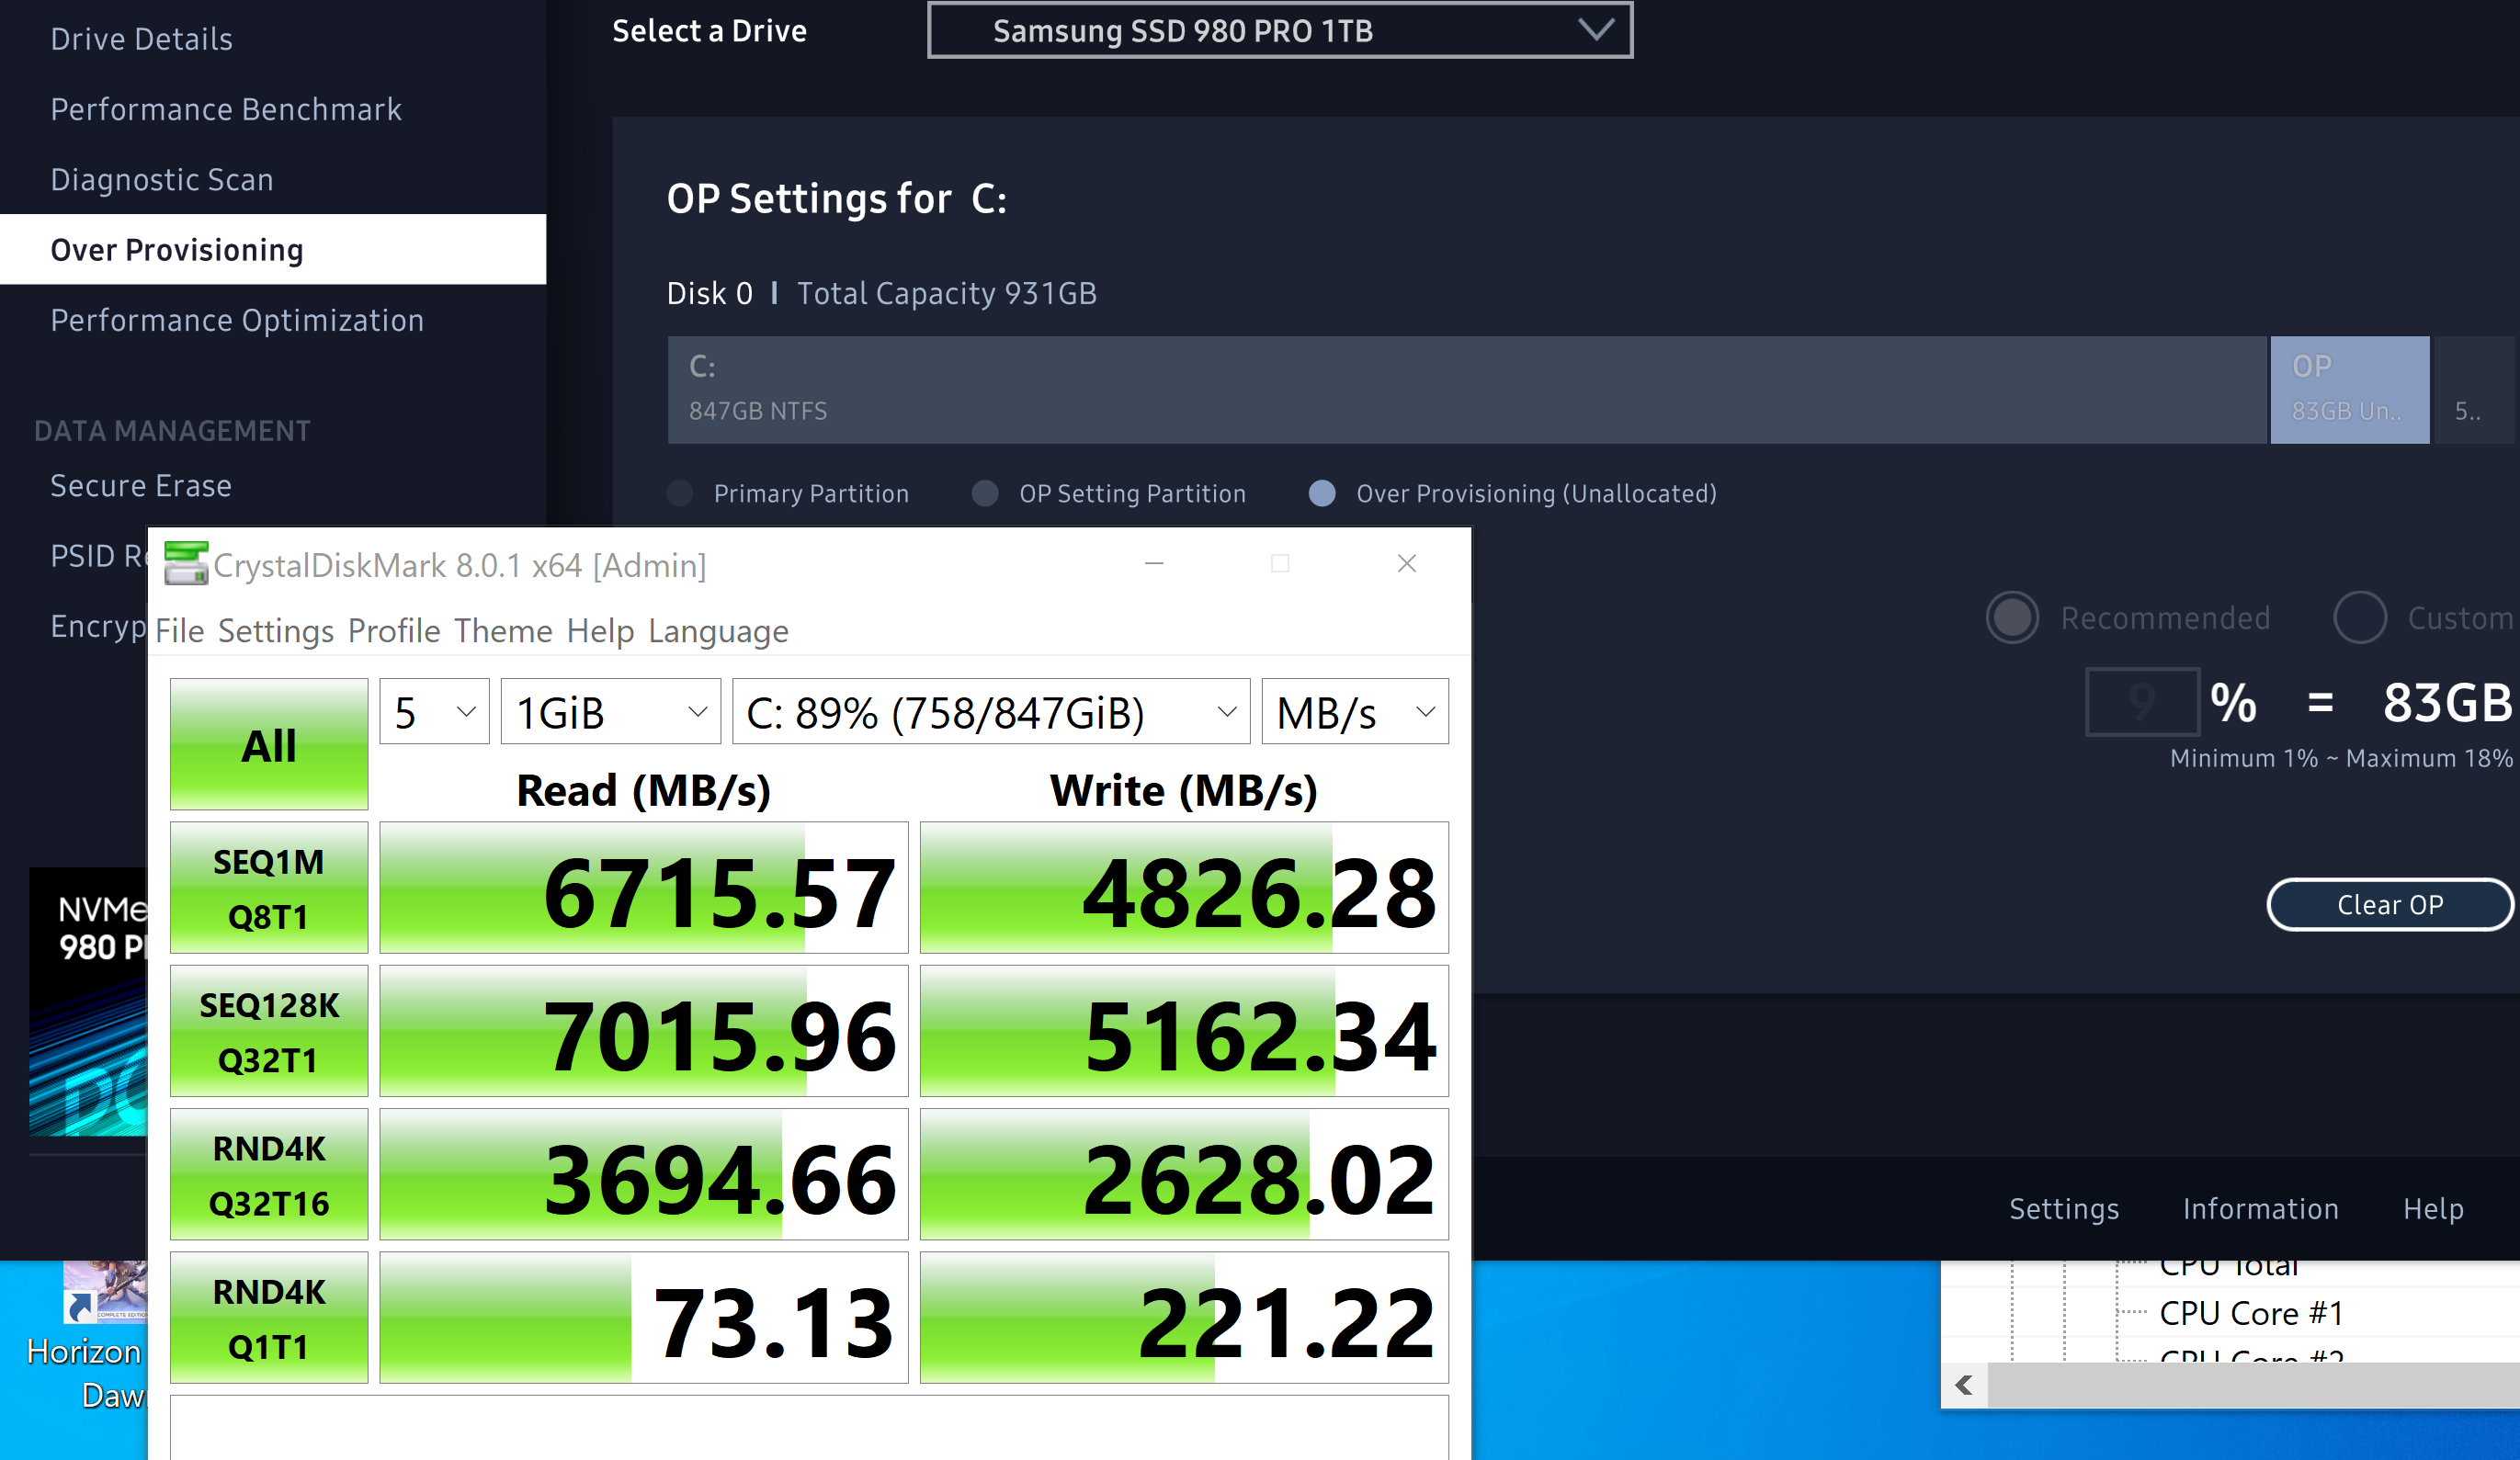Click the left scroll arrow in CPU monitor
2520x1460 pixels.
coord(1964,1385)
